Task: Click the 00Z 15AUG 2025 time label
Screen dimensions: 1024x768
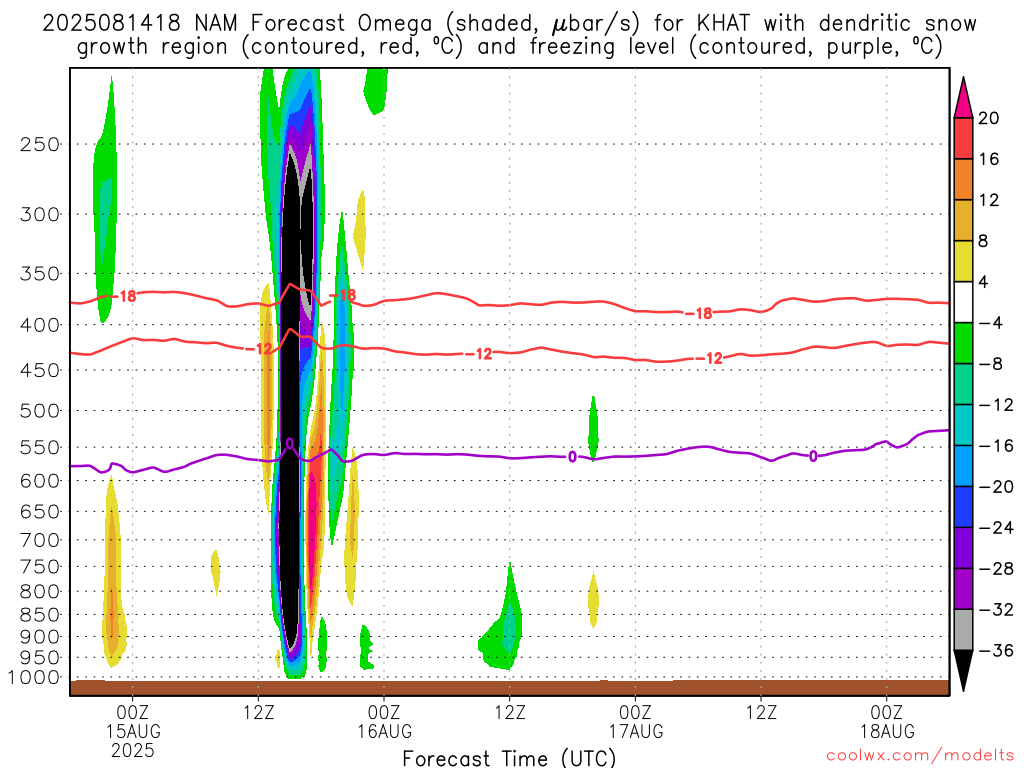Action: (x=133, y=731)
